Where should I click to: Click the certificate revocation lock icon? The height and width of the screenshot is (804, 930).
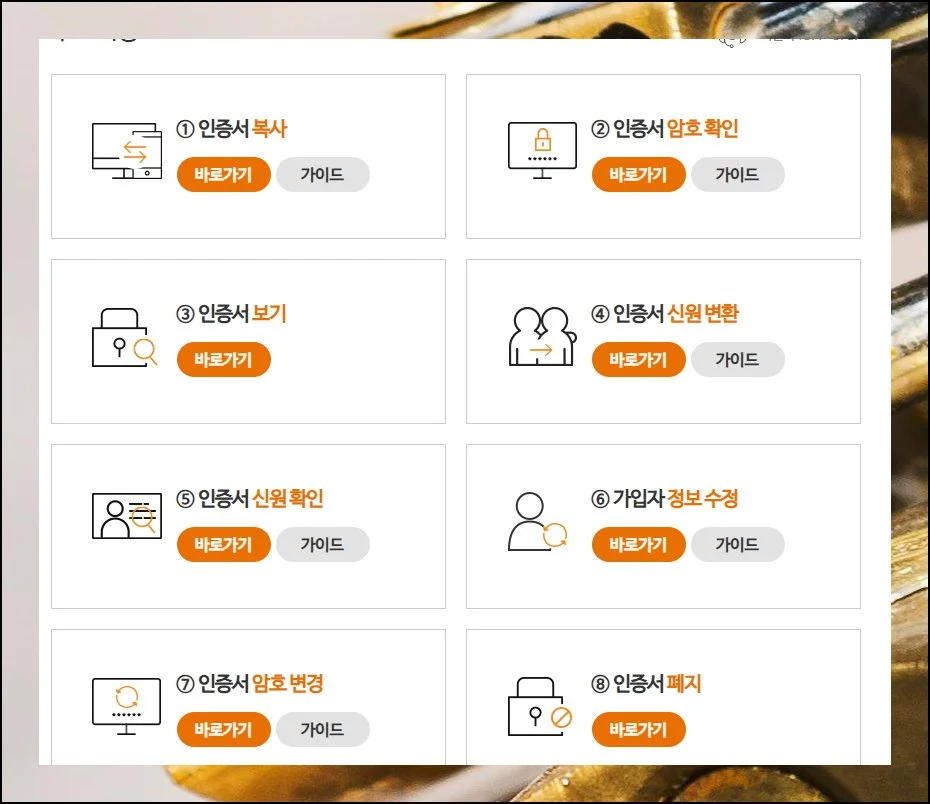pos(541,706)
